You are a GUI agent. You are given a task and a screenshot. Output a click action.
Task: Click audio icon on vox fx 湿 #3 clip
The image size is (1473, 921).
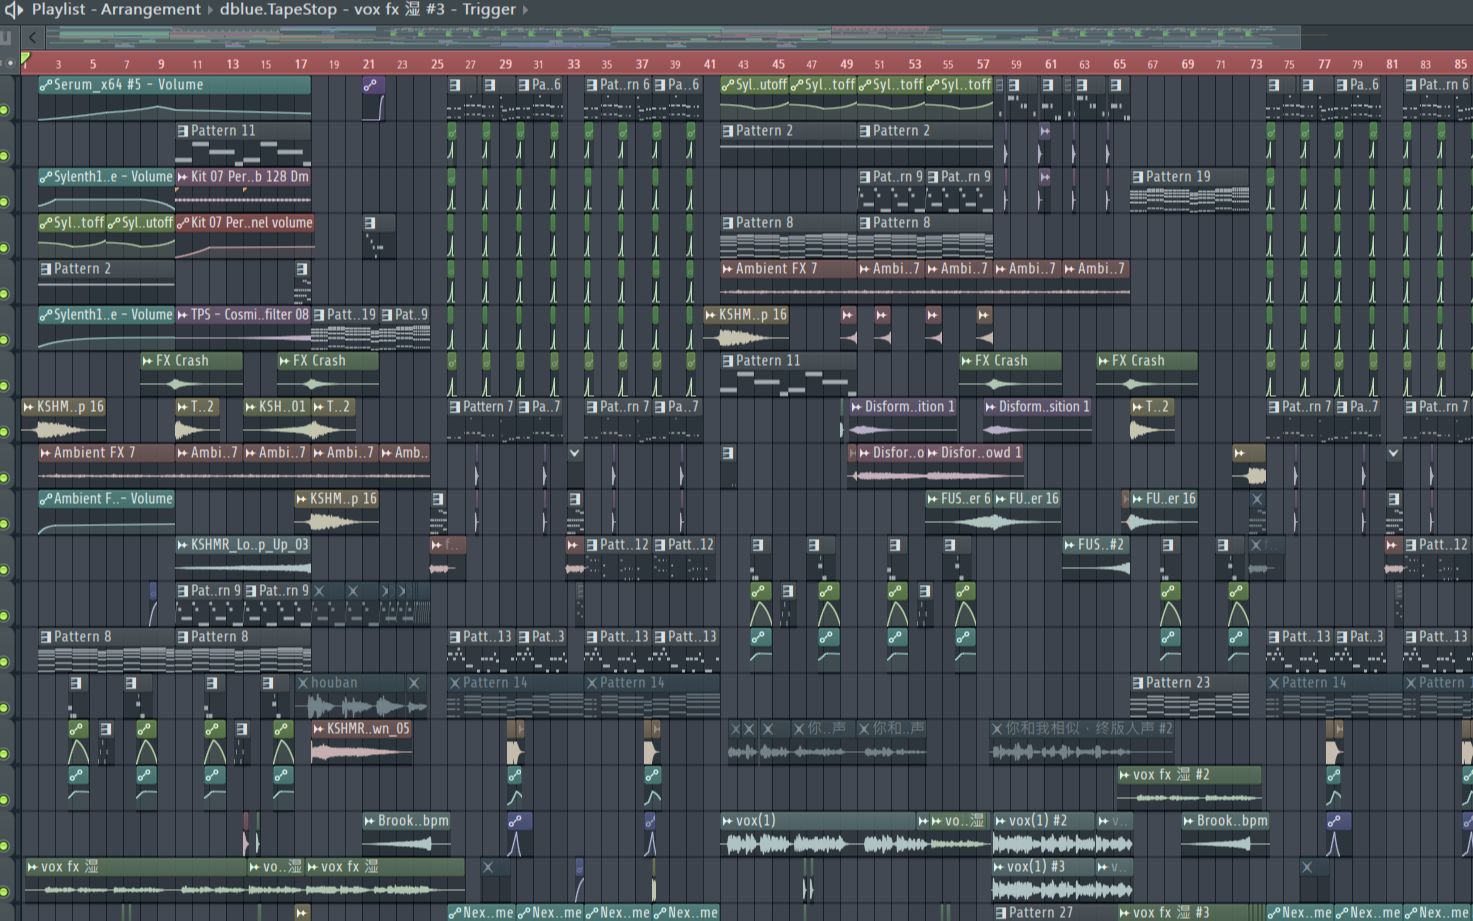(1124, 913)
